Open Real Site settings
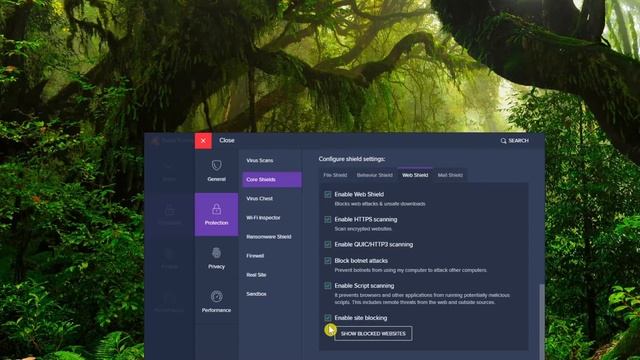 click(256, 275)
